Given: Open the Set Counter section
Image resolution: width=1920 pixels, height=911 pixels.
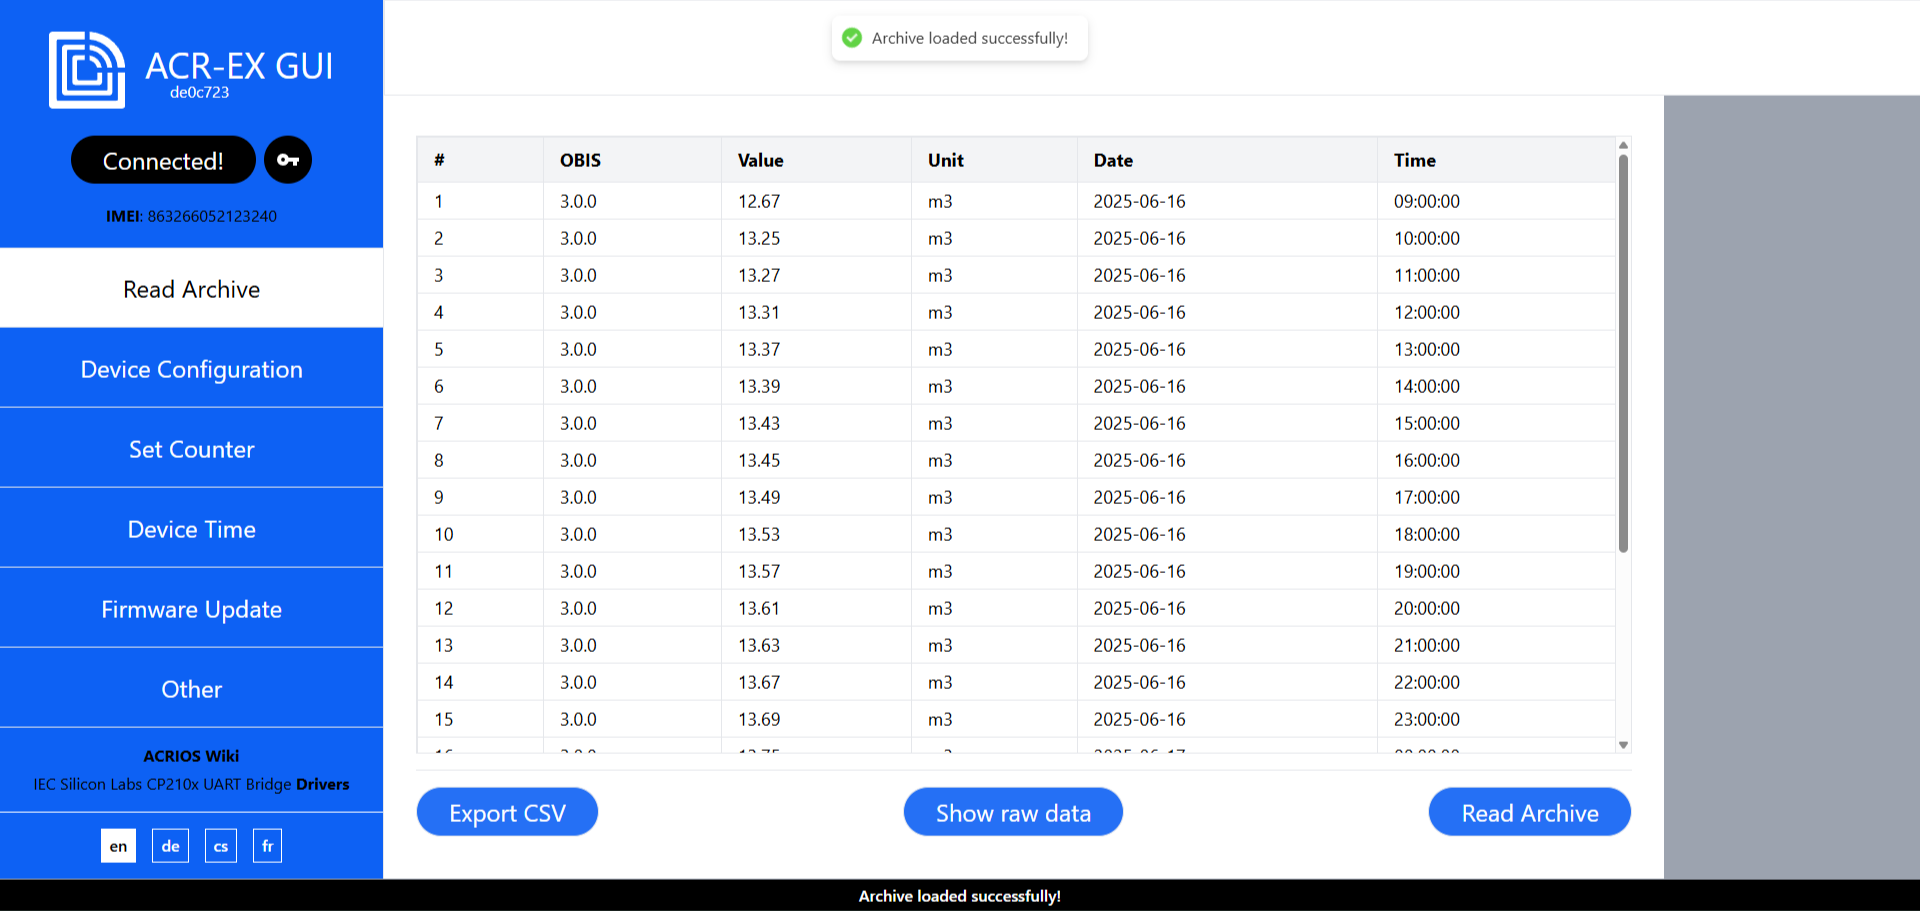Looking at the screenshot, I should point(191,449).
